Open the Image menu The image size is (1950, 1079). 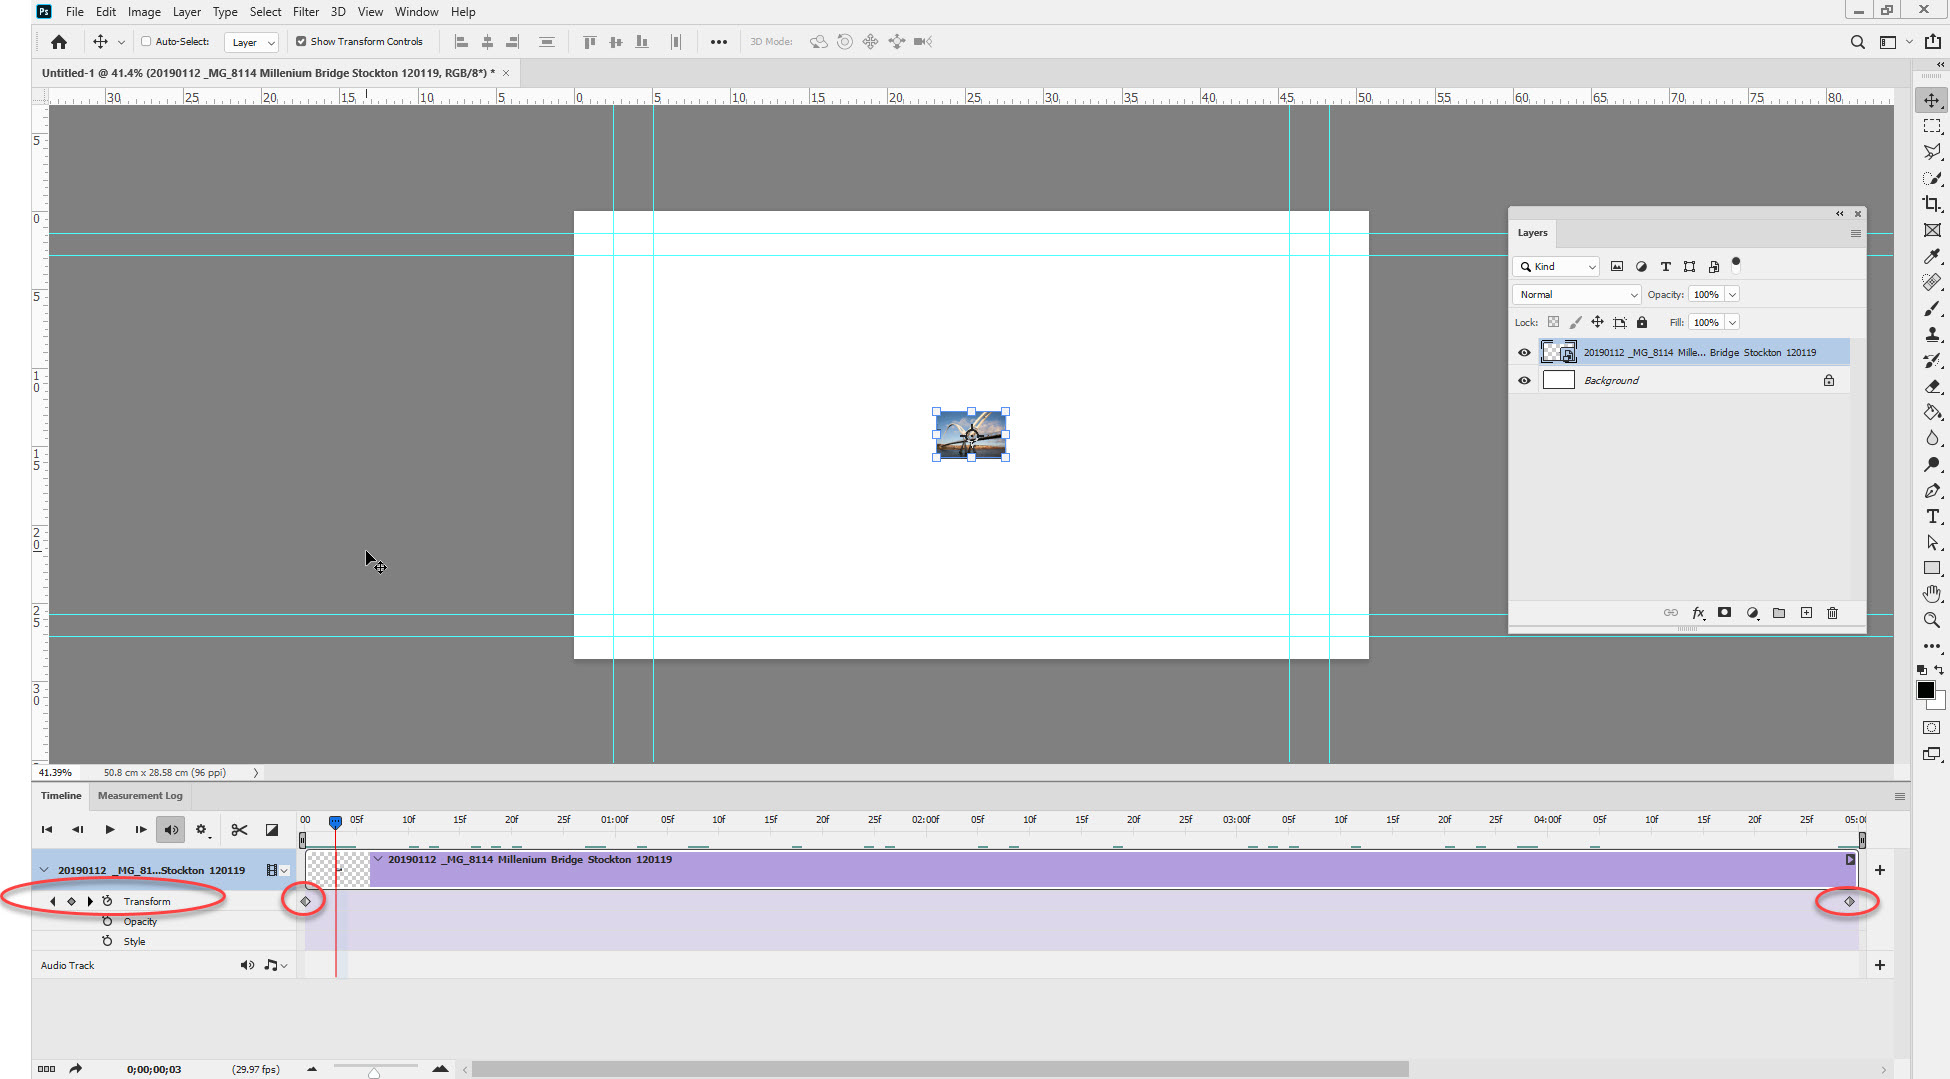point(144,12)
